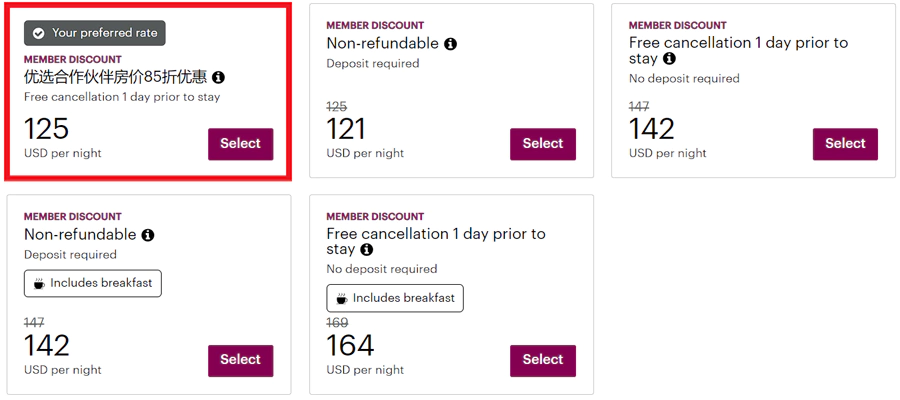Image resolution: width=900 pixels, height=400 pixels.
Task: Click info icon on 164 USD free cancellation rate
Action: coord(367,250)
